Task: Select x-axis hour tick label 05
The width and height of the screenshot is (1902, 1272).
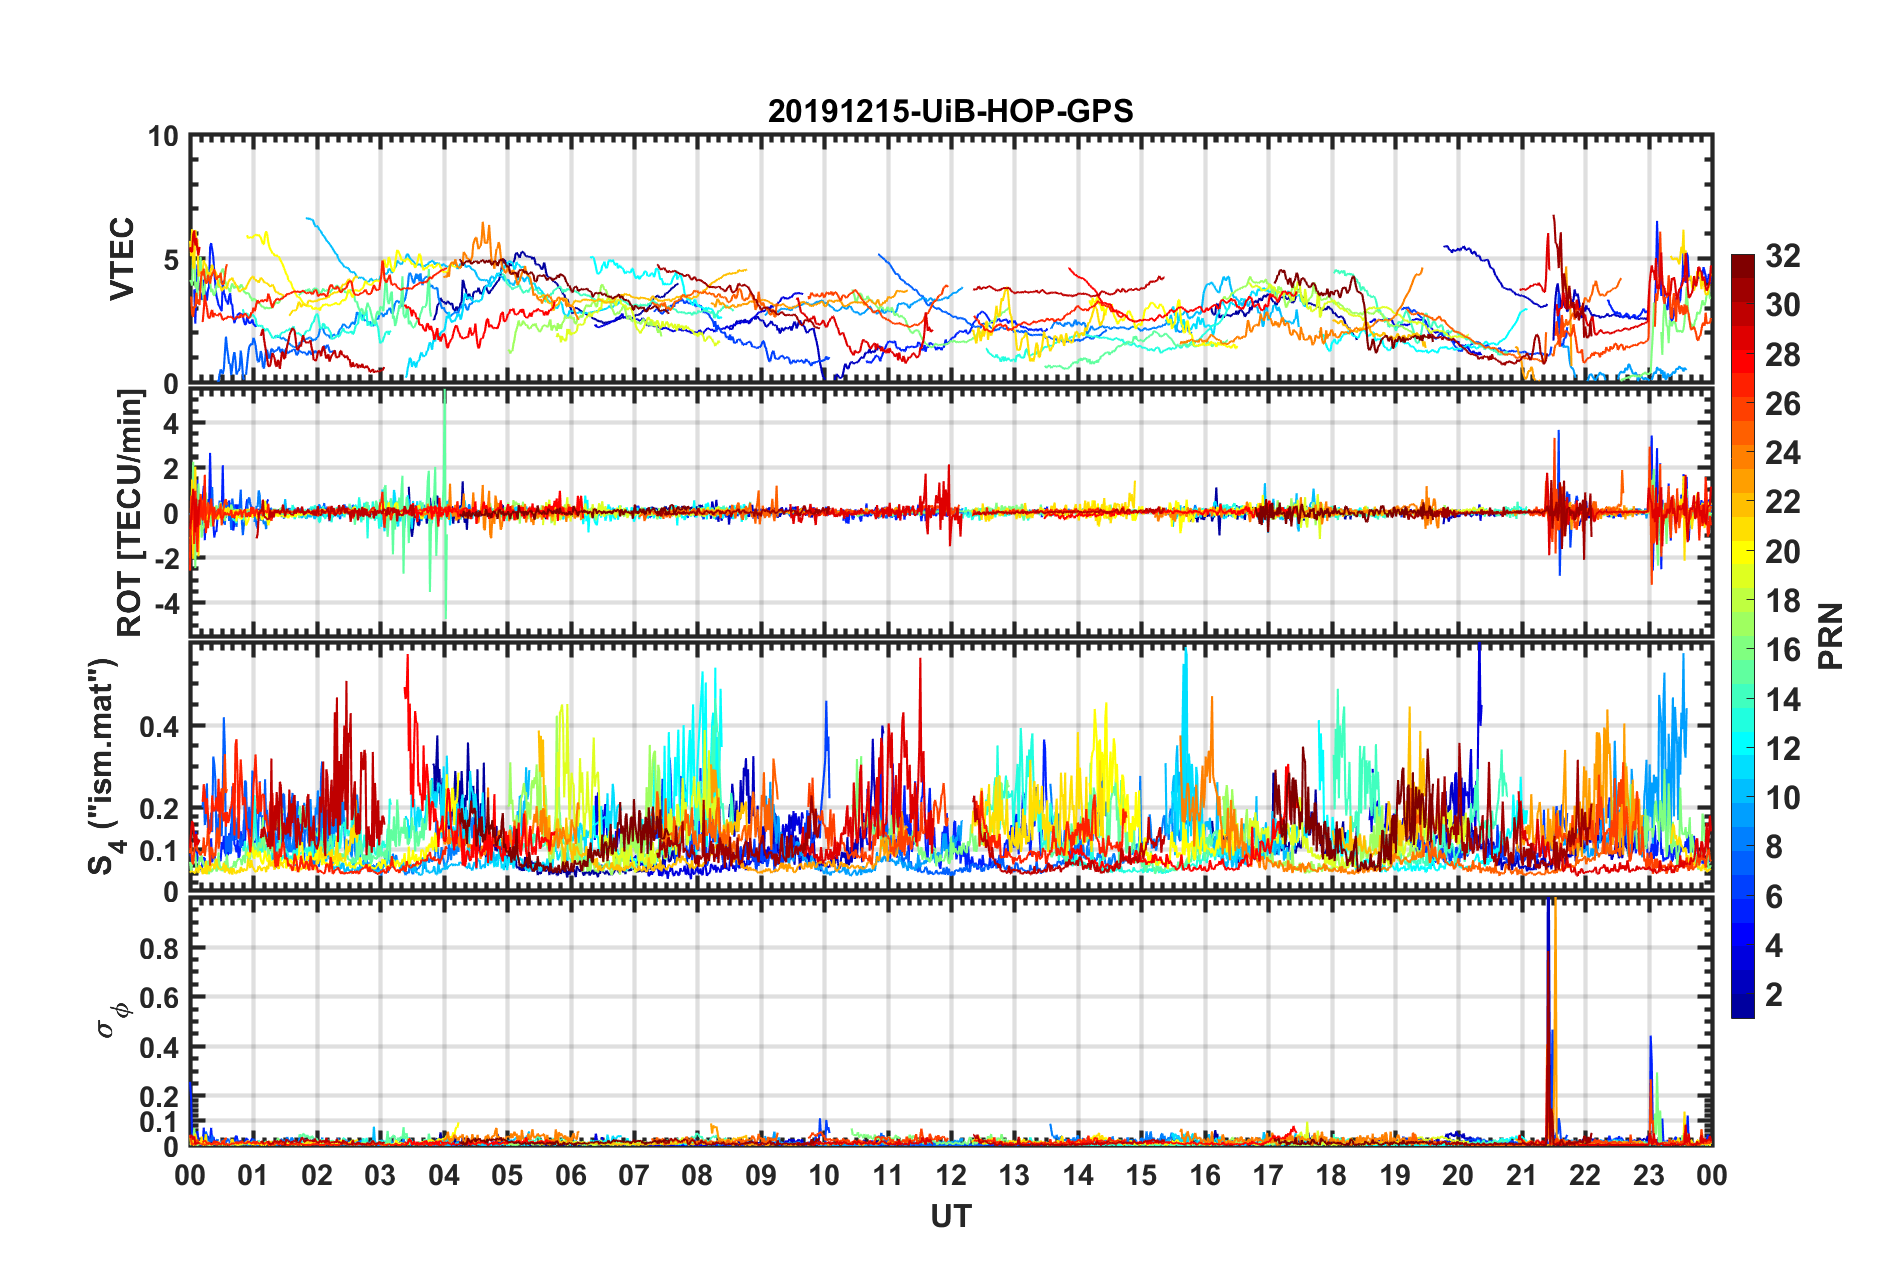Action: (507, 1175)
